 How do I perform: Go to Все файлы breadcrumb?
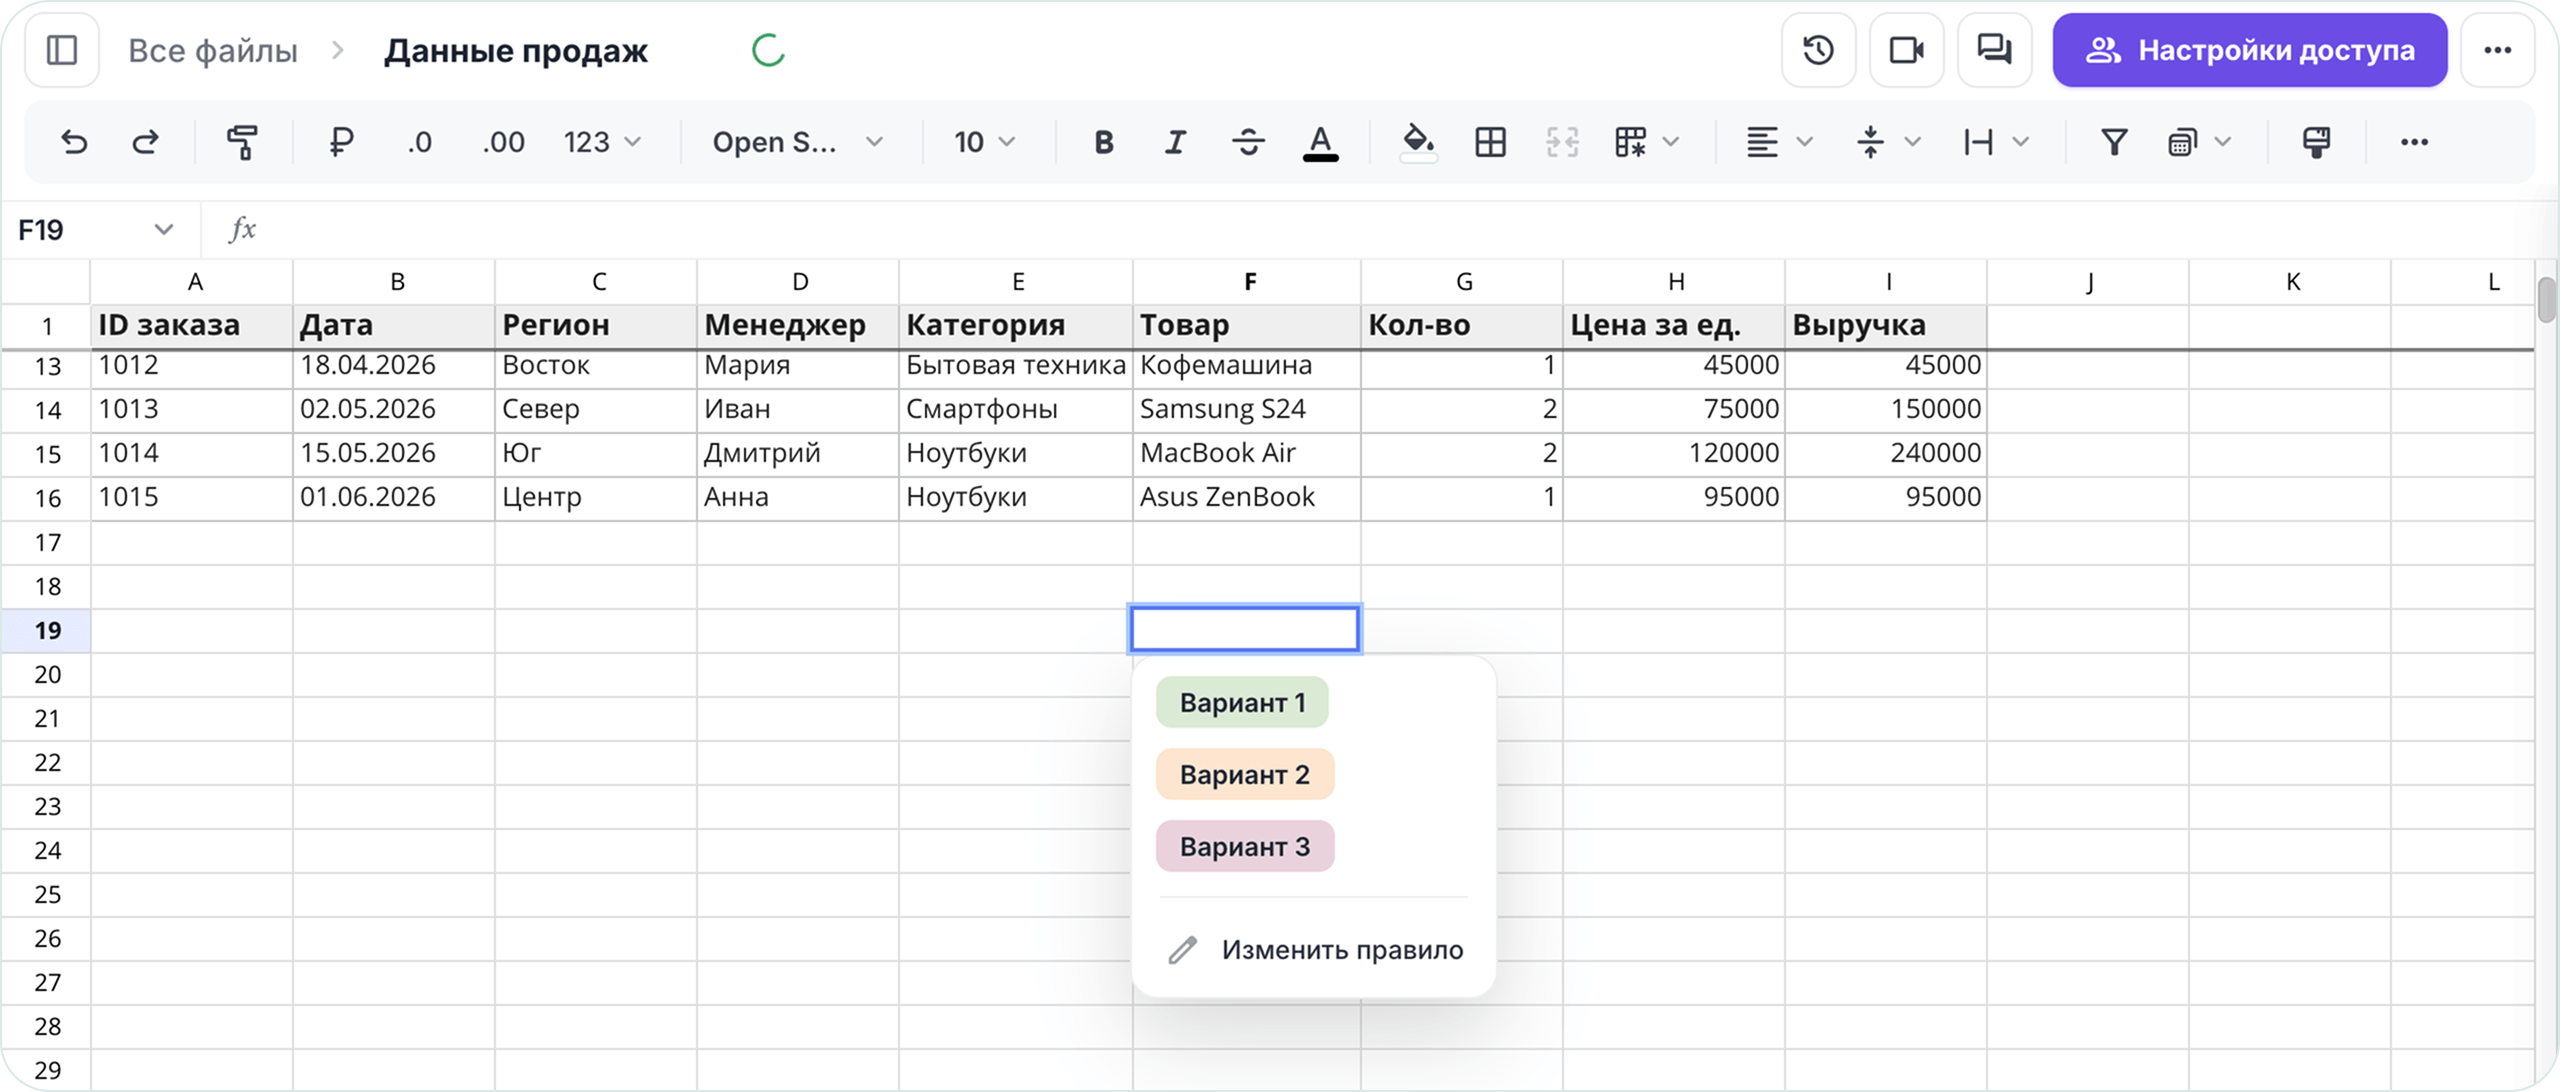[213, 51]
